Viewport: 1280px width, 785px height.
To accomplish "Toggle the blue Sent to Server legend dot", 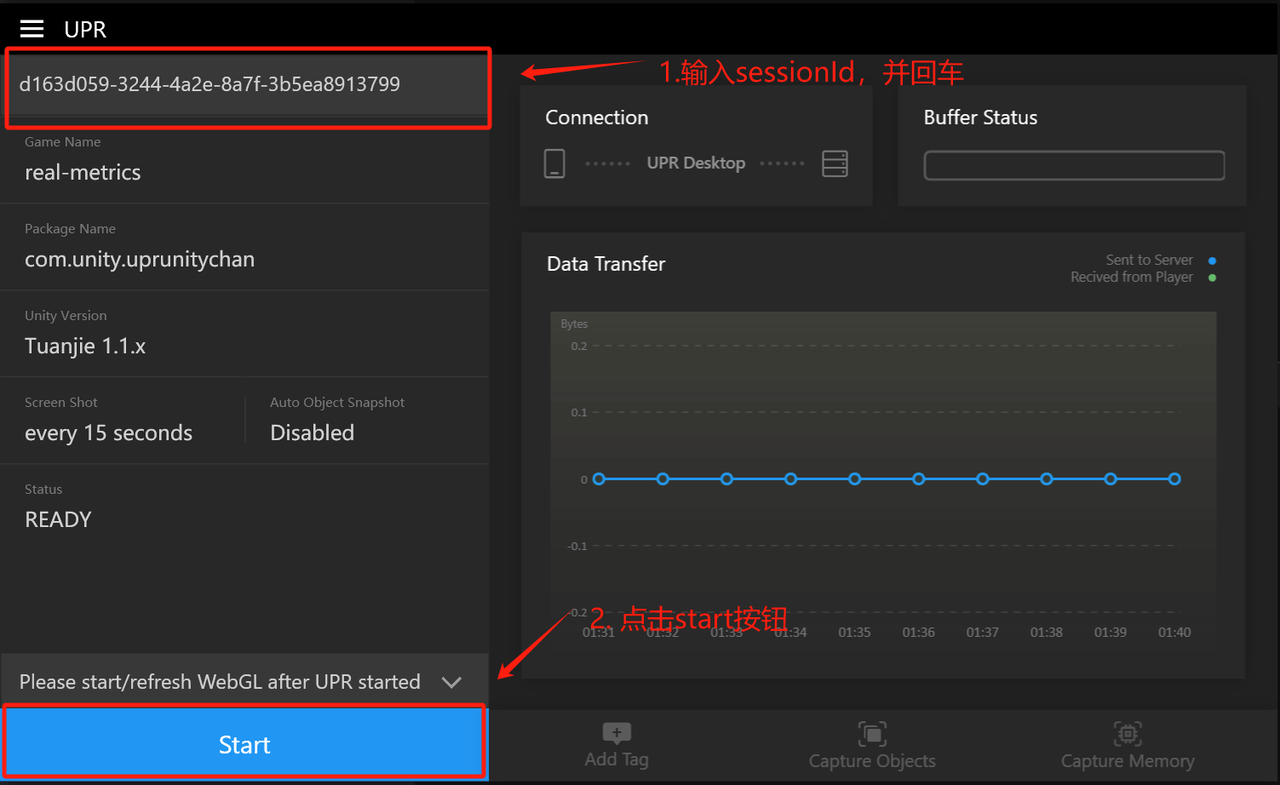I will tap(1212, 261).
